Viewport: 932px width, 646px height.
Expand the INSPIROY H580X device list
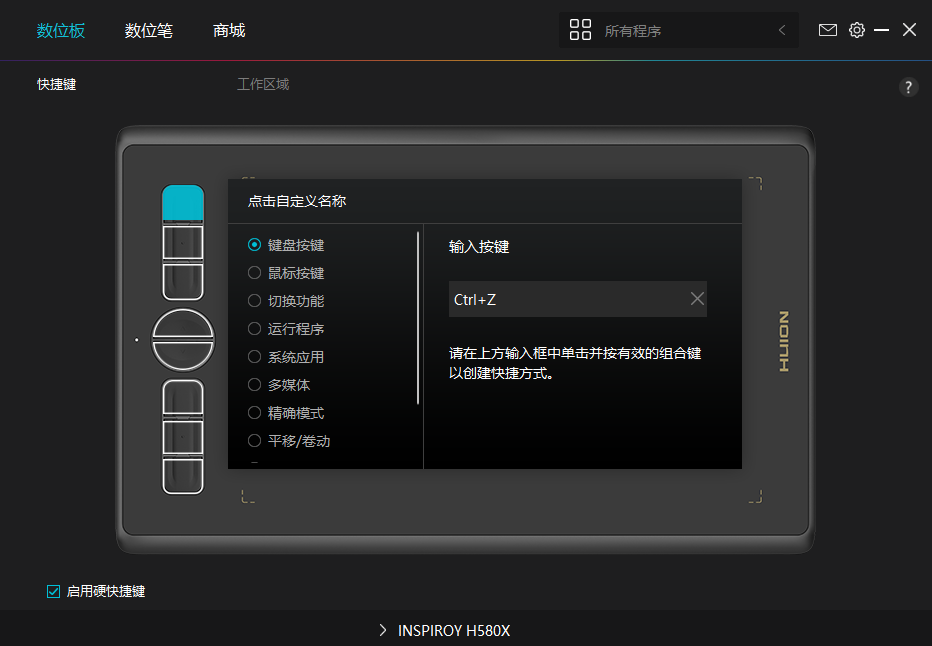(x=383, y=631)
